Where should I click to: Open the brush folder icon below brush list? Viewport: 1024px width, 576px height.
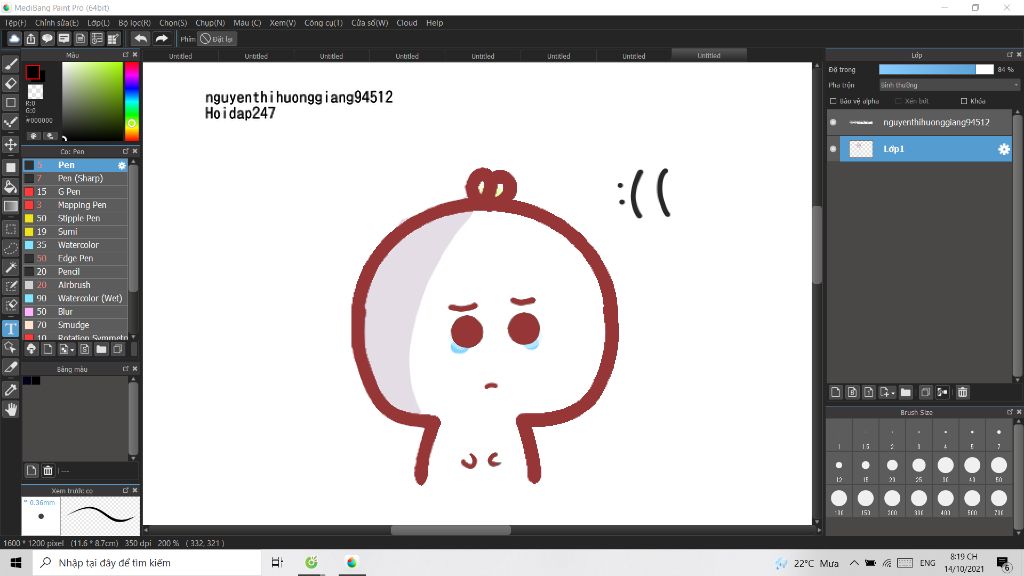point(101,349)
